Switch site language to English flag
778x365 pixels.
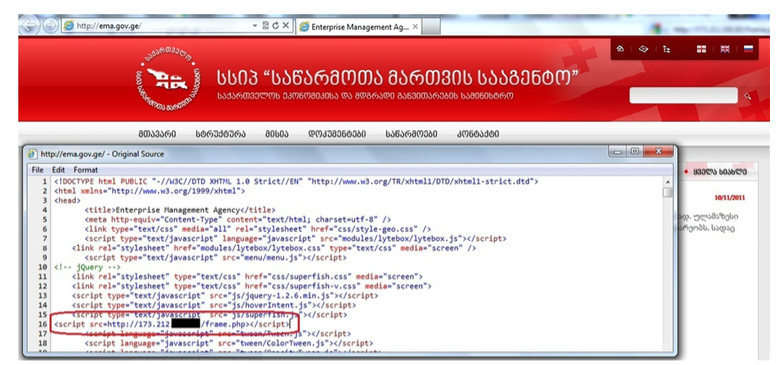(x=725, y=49)
